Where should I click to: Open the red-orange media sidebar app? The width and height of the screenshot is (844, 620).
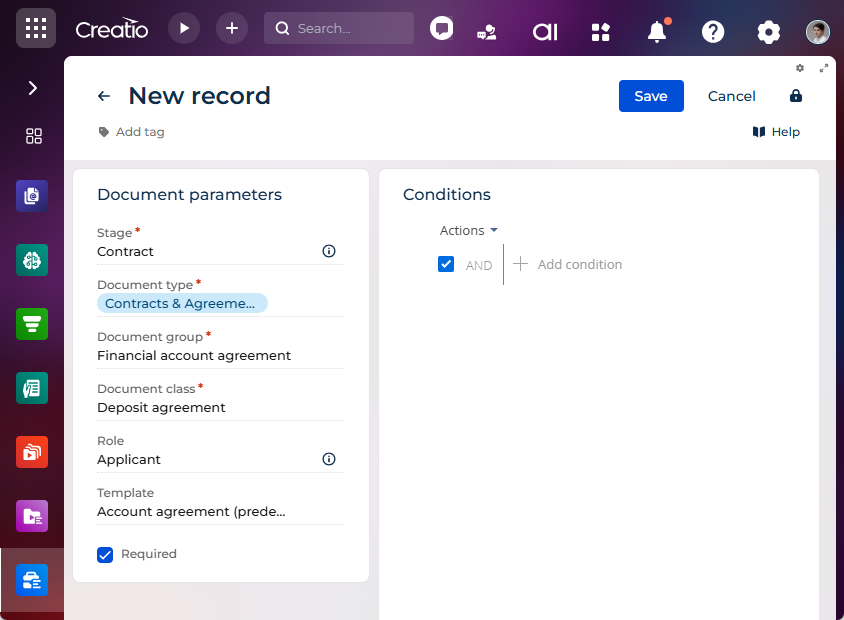(32, 452)
